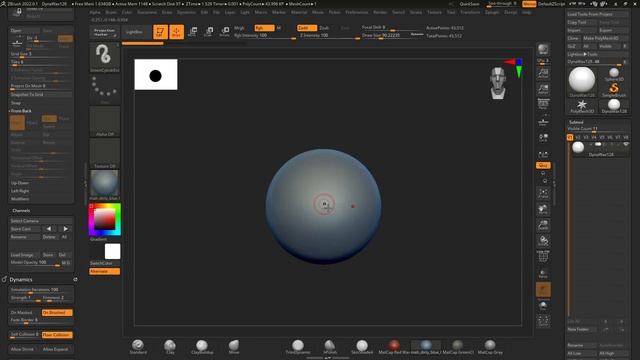The width and height of the screenshot is (640, 360).
Task: Toggle the Zadd button
Action: pos(307,28)
